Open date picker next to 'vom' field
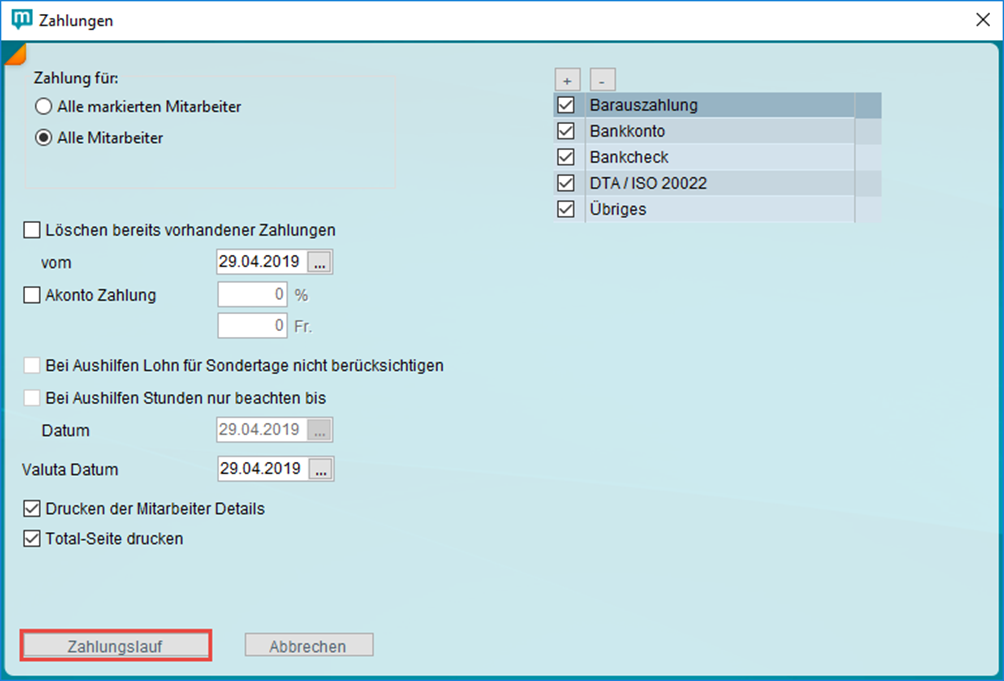Image resolution: width=1004 pixels, height=681 pixels. coord(320,263)
